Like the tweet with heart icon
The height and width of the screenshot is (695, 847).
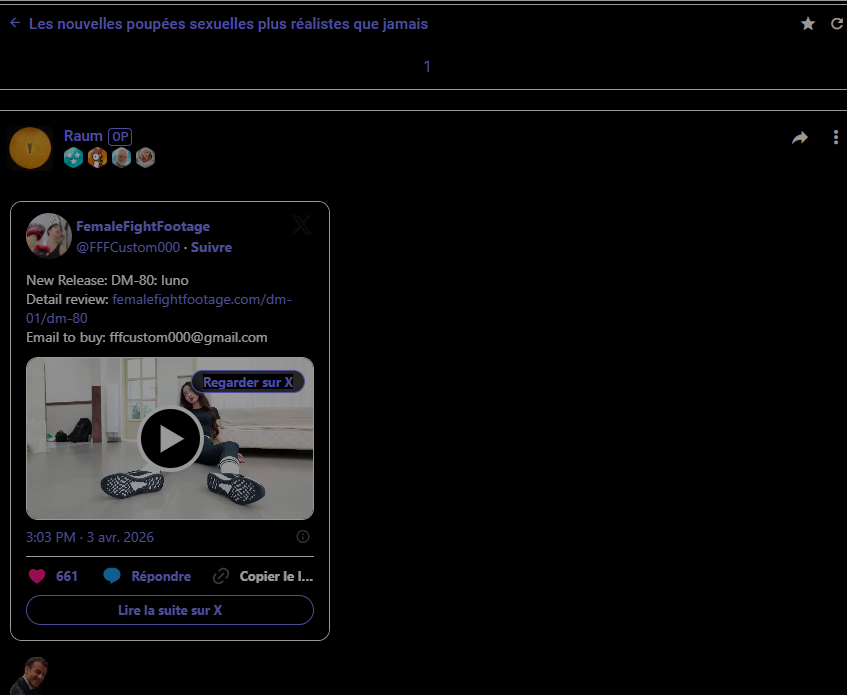point(37,576)
